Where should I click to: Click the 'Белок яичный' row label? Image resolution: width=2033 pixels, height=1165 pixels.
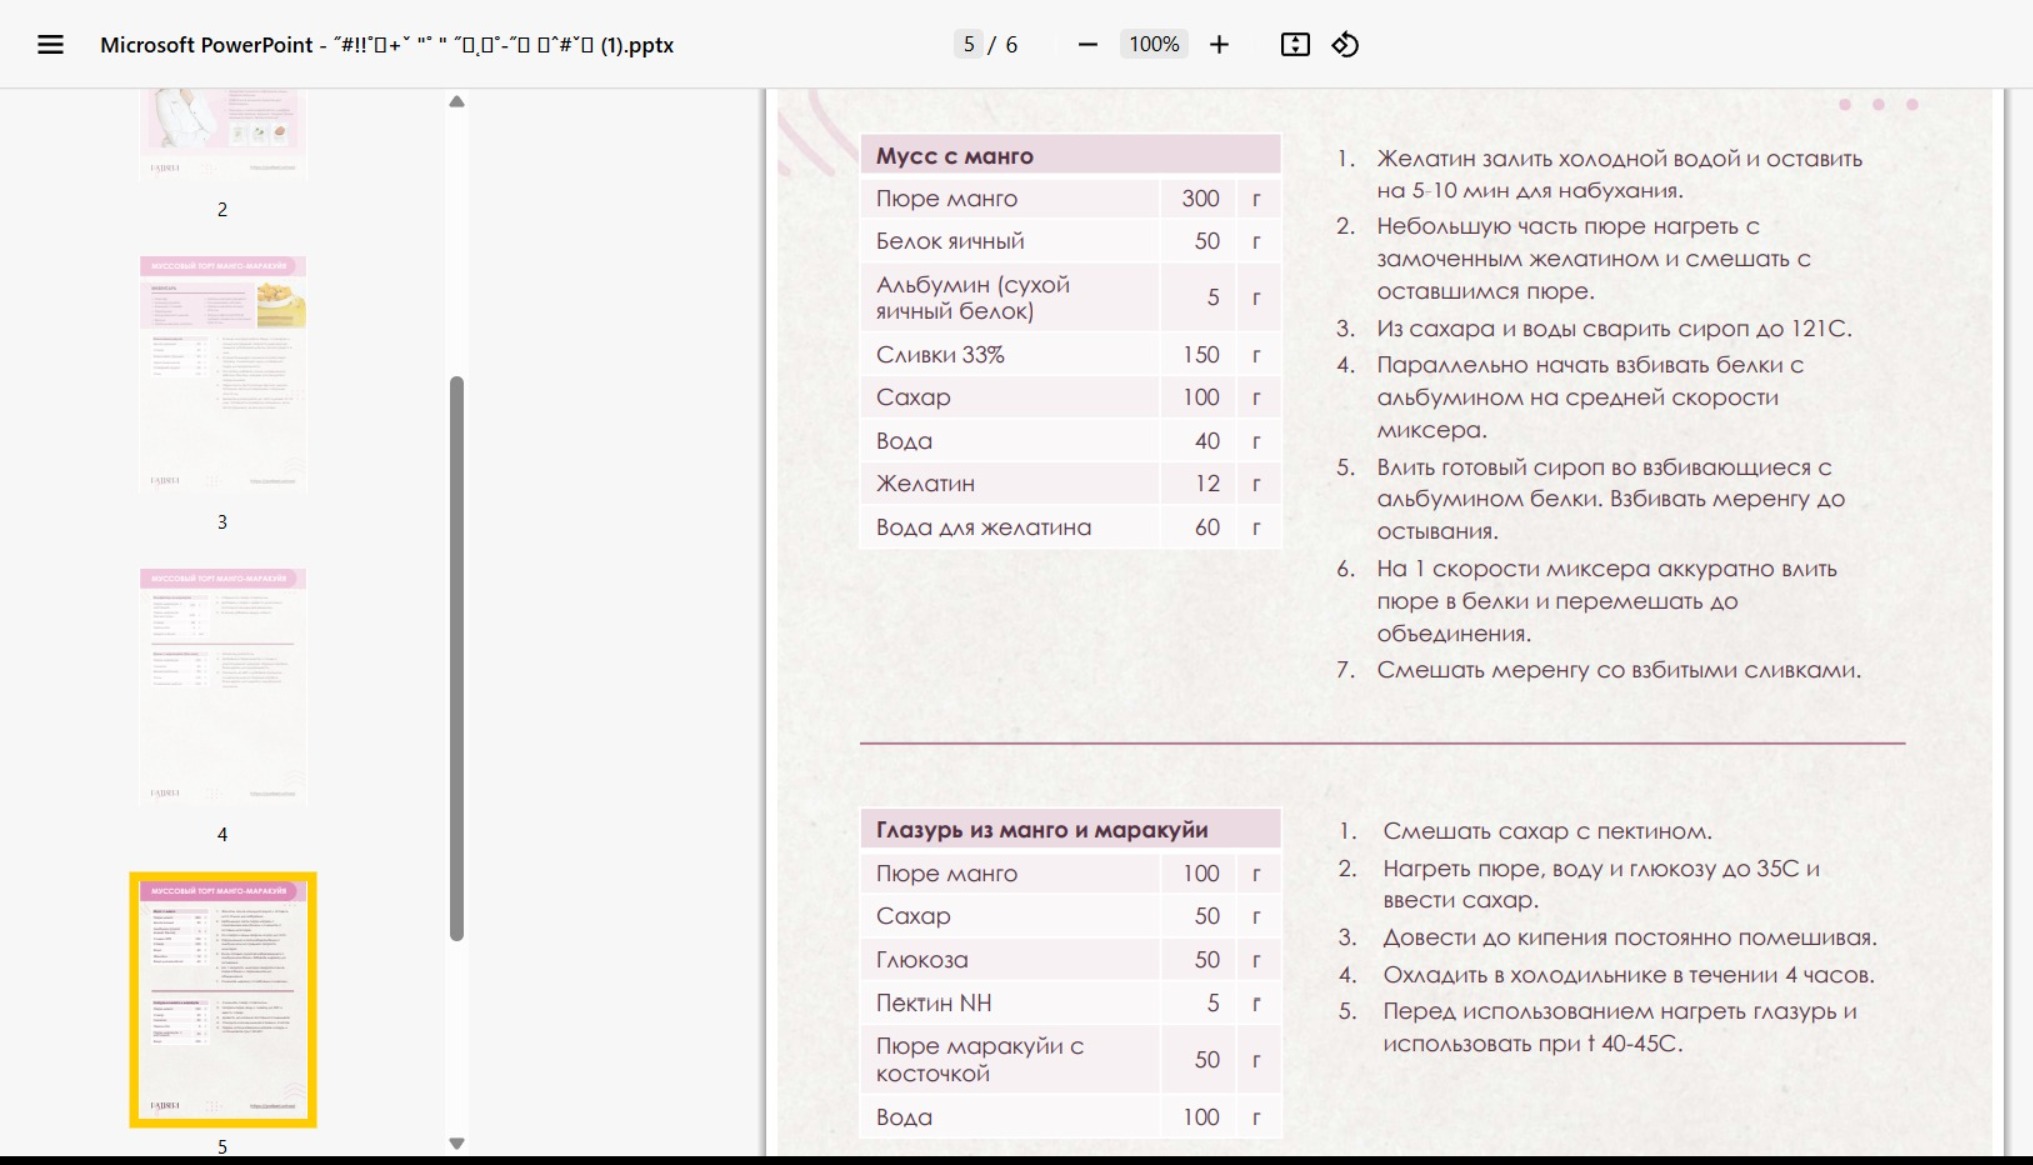[950, 241]
